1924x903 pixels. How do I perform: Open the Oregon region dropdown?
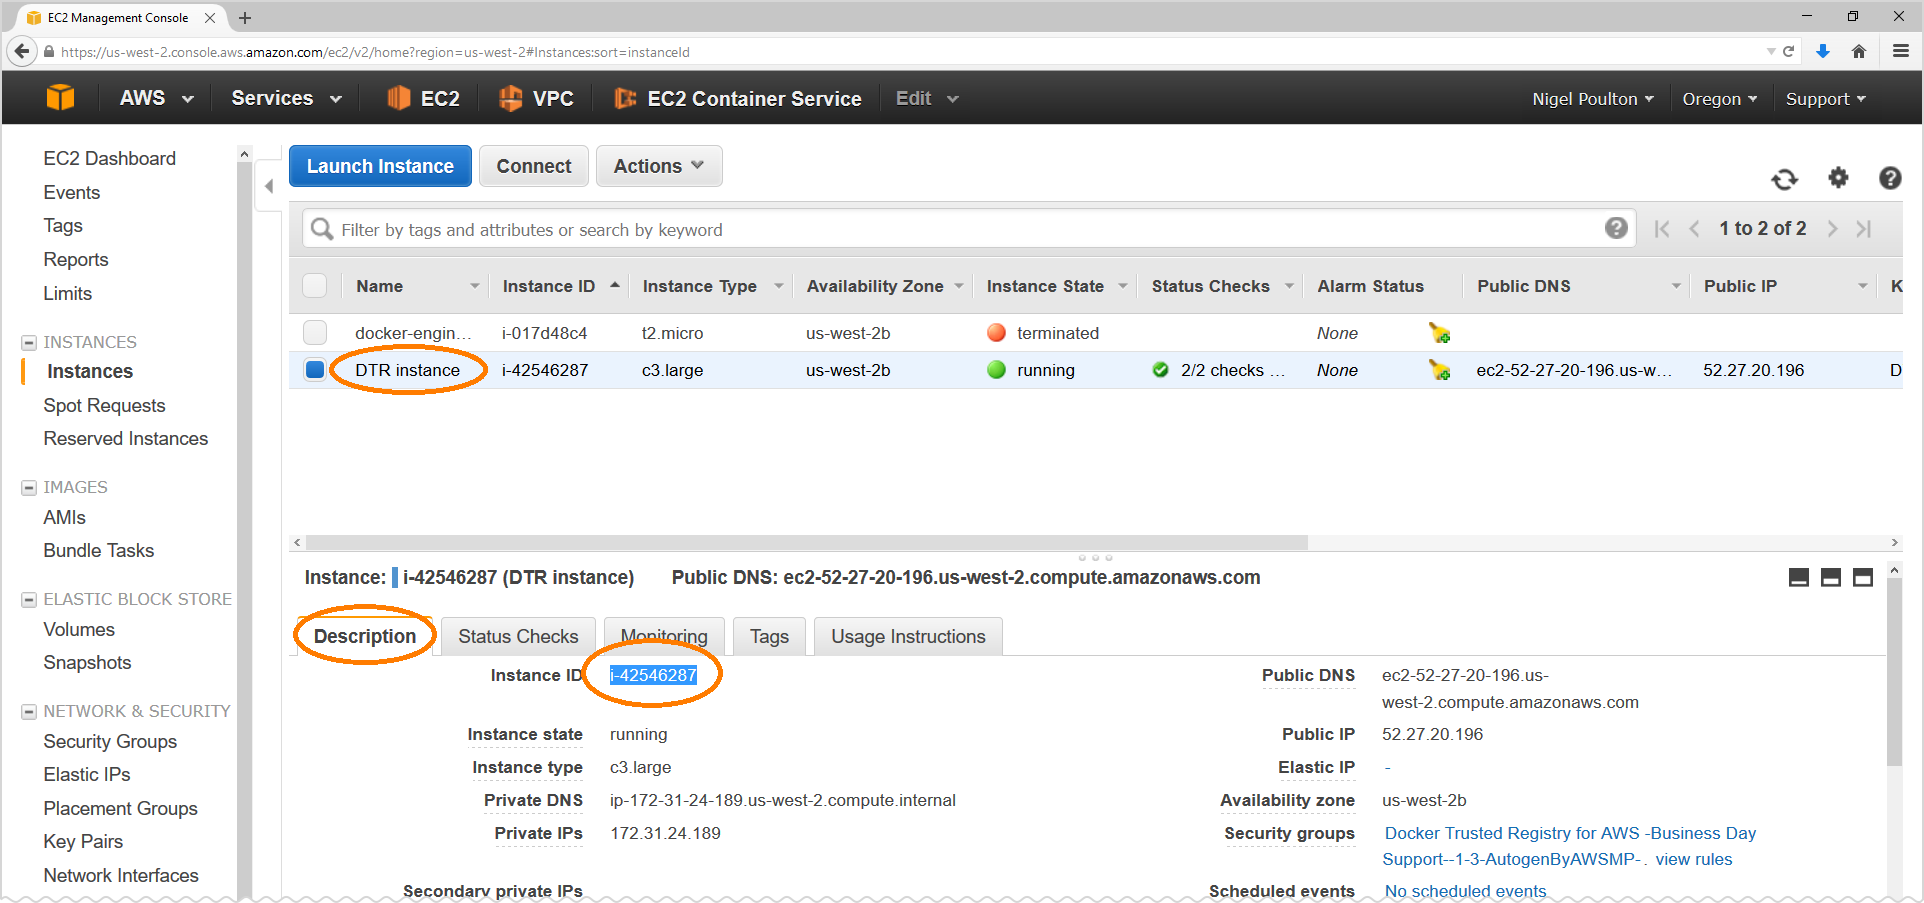pos(1719,99)
